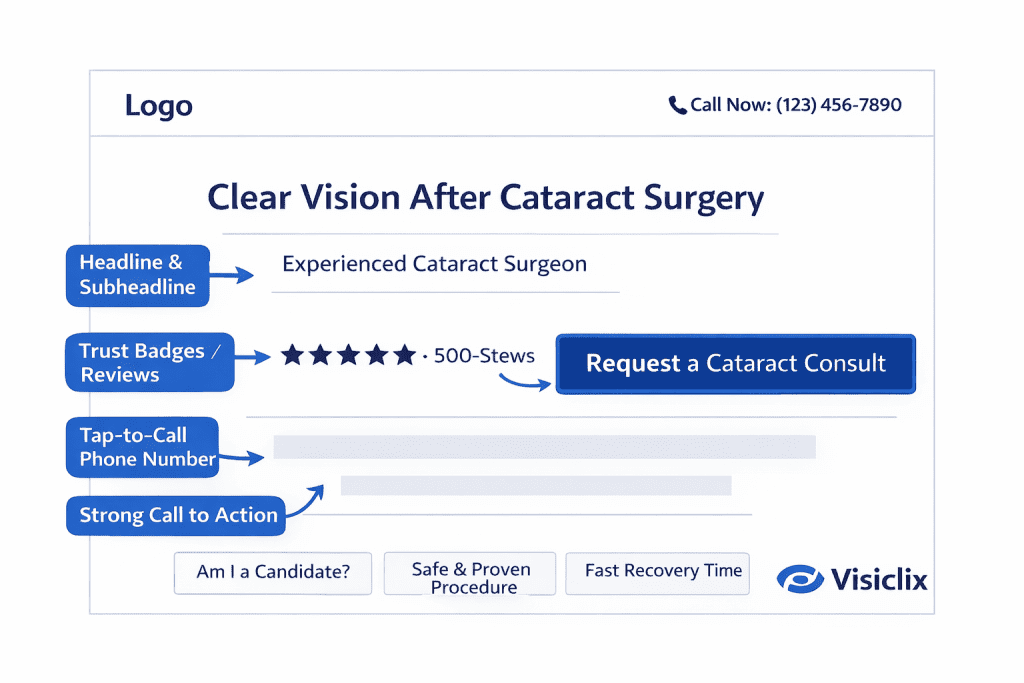This screenshot has width=1024, height=683.
Task: Click the Strong Call to Action label
Action: click(x=178, y=516)
